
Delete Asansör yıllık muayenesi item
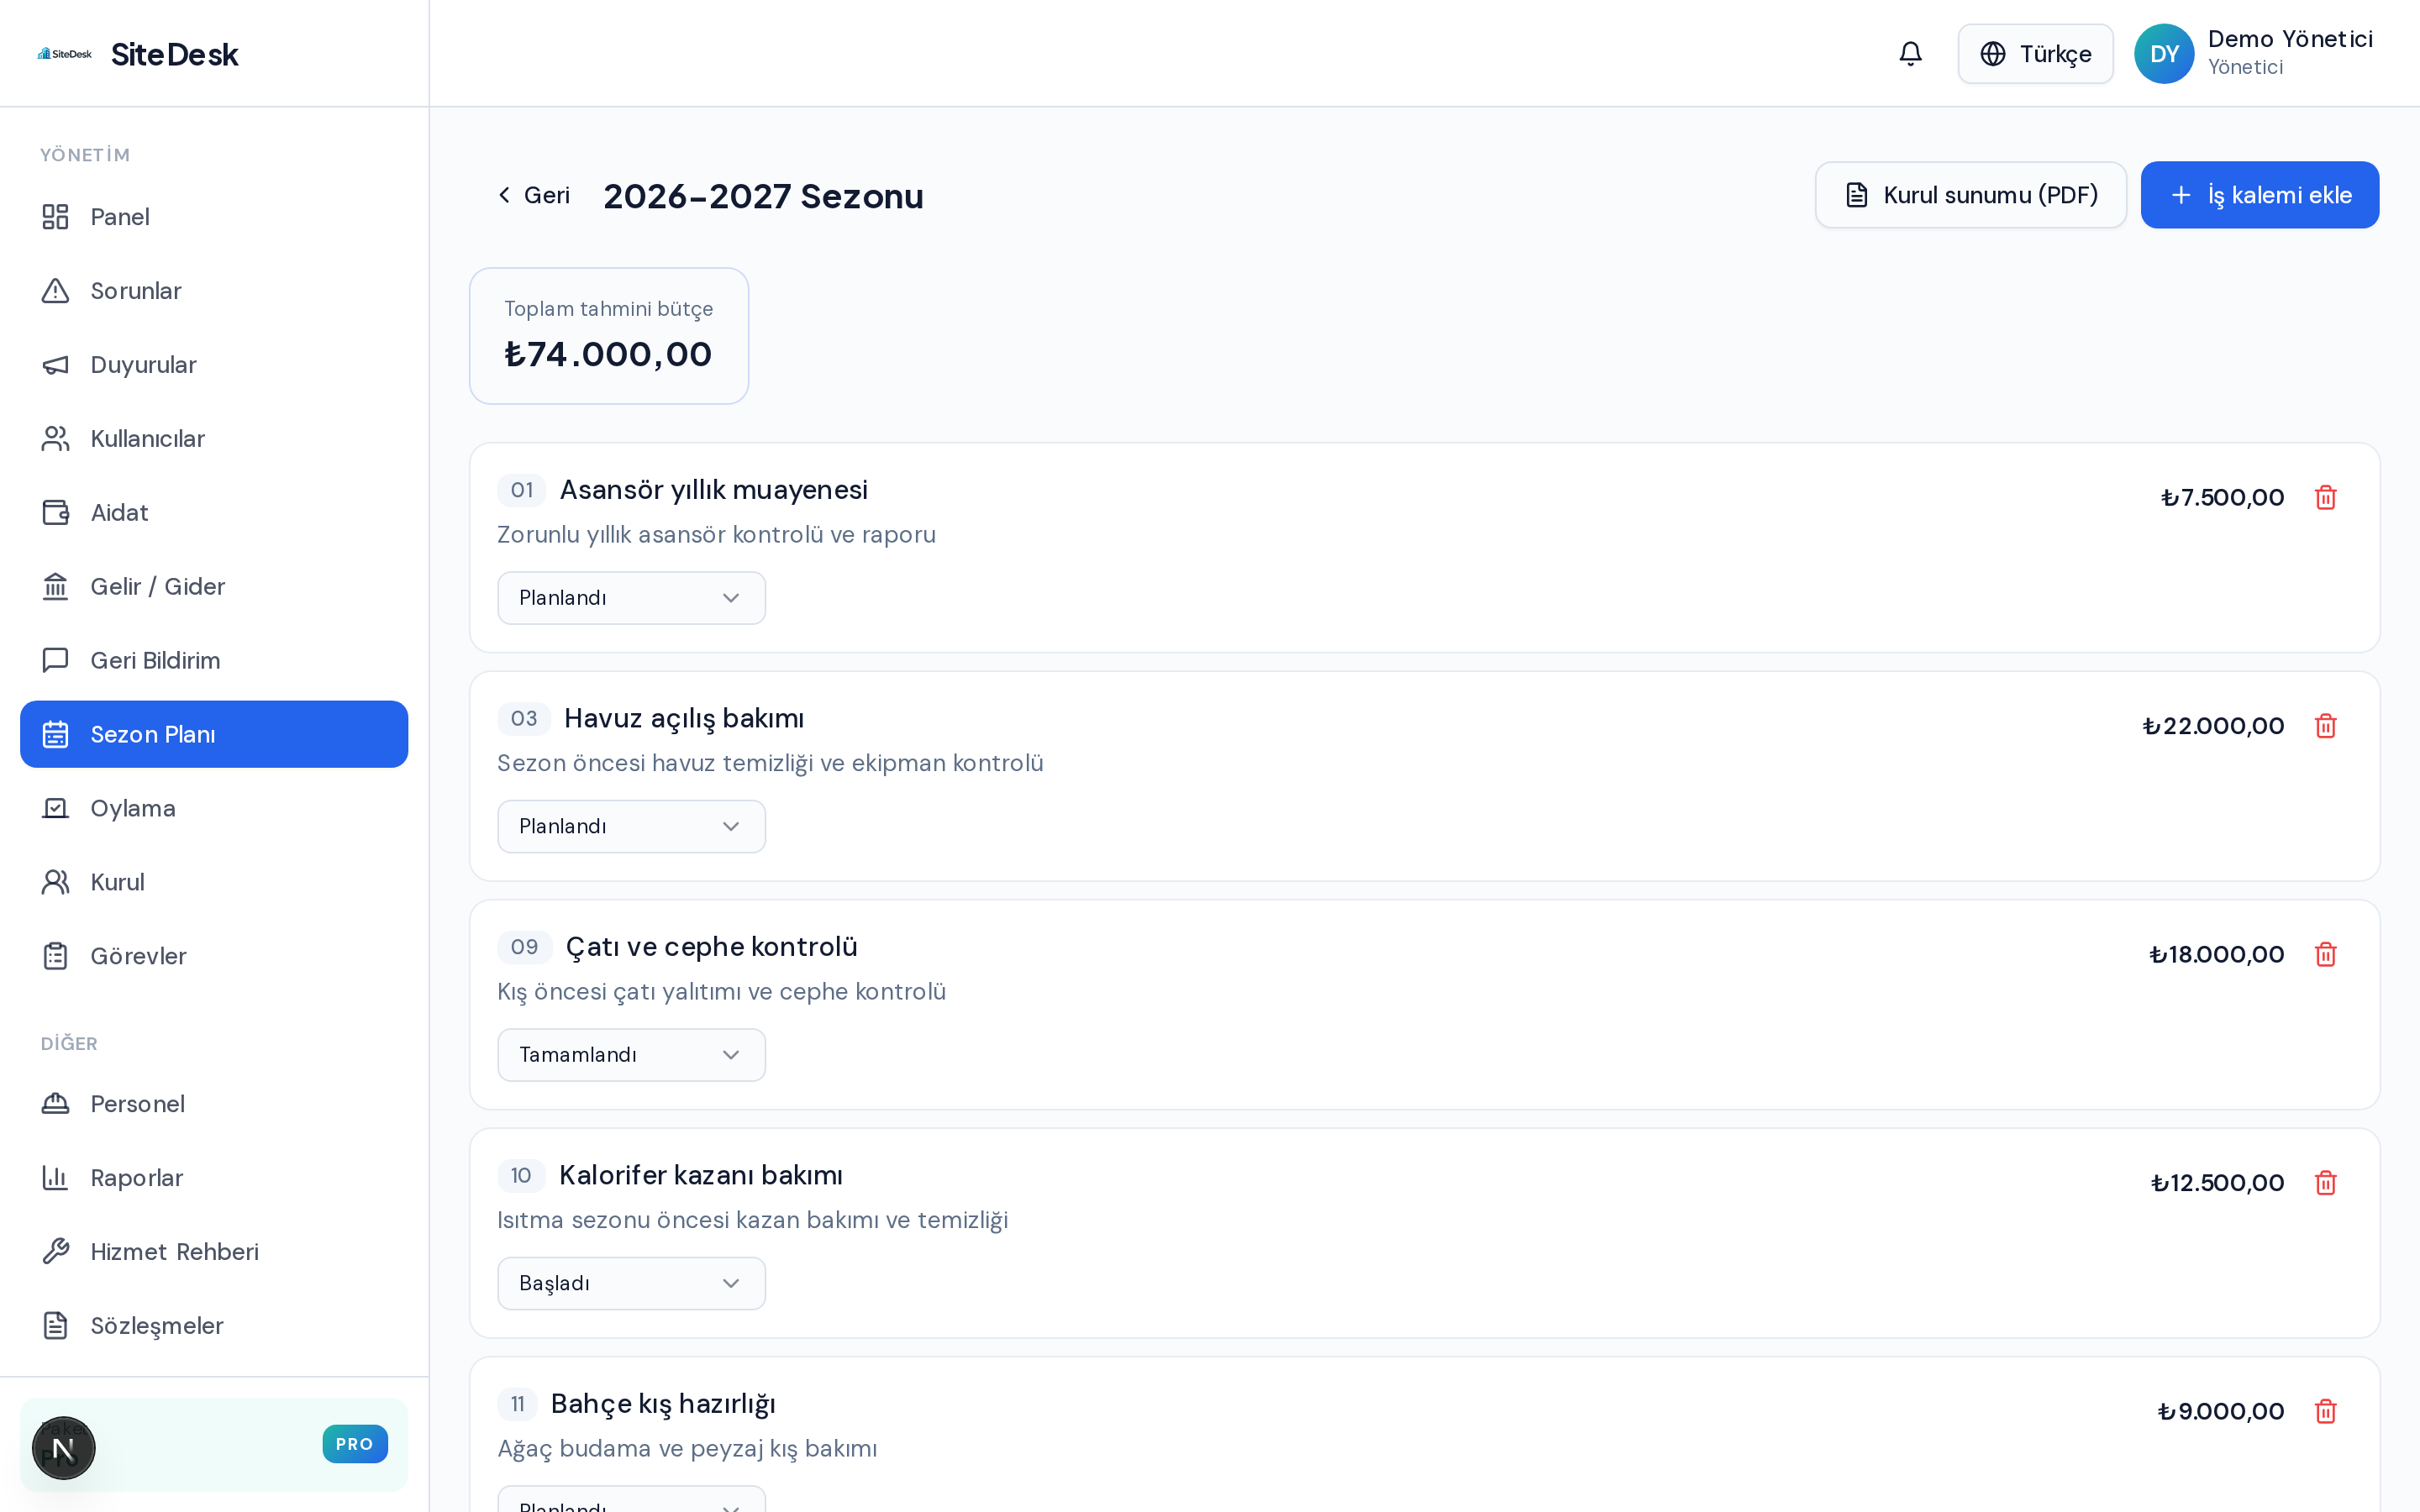coord(2325,497)
